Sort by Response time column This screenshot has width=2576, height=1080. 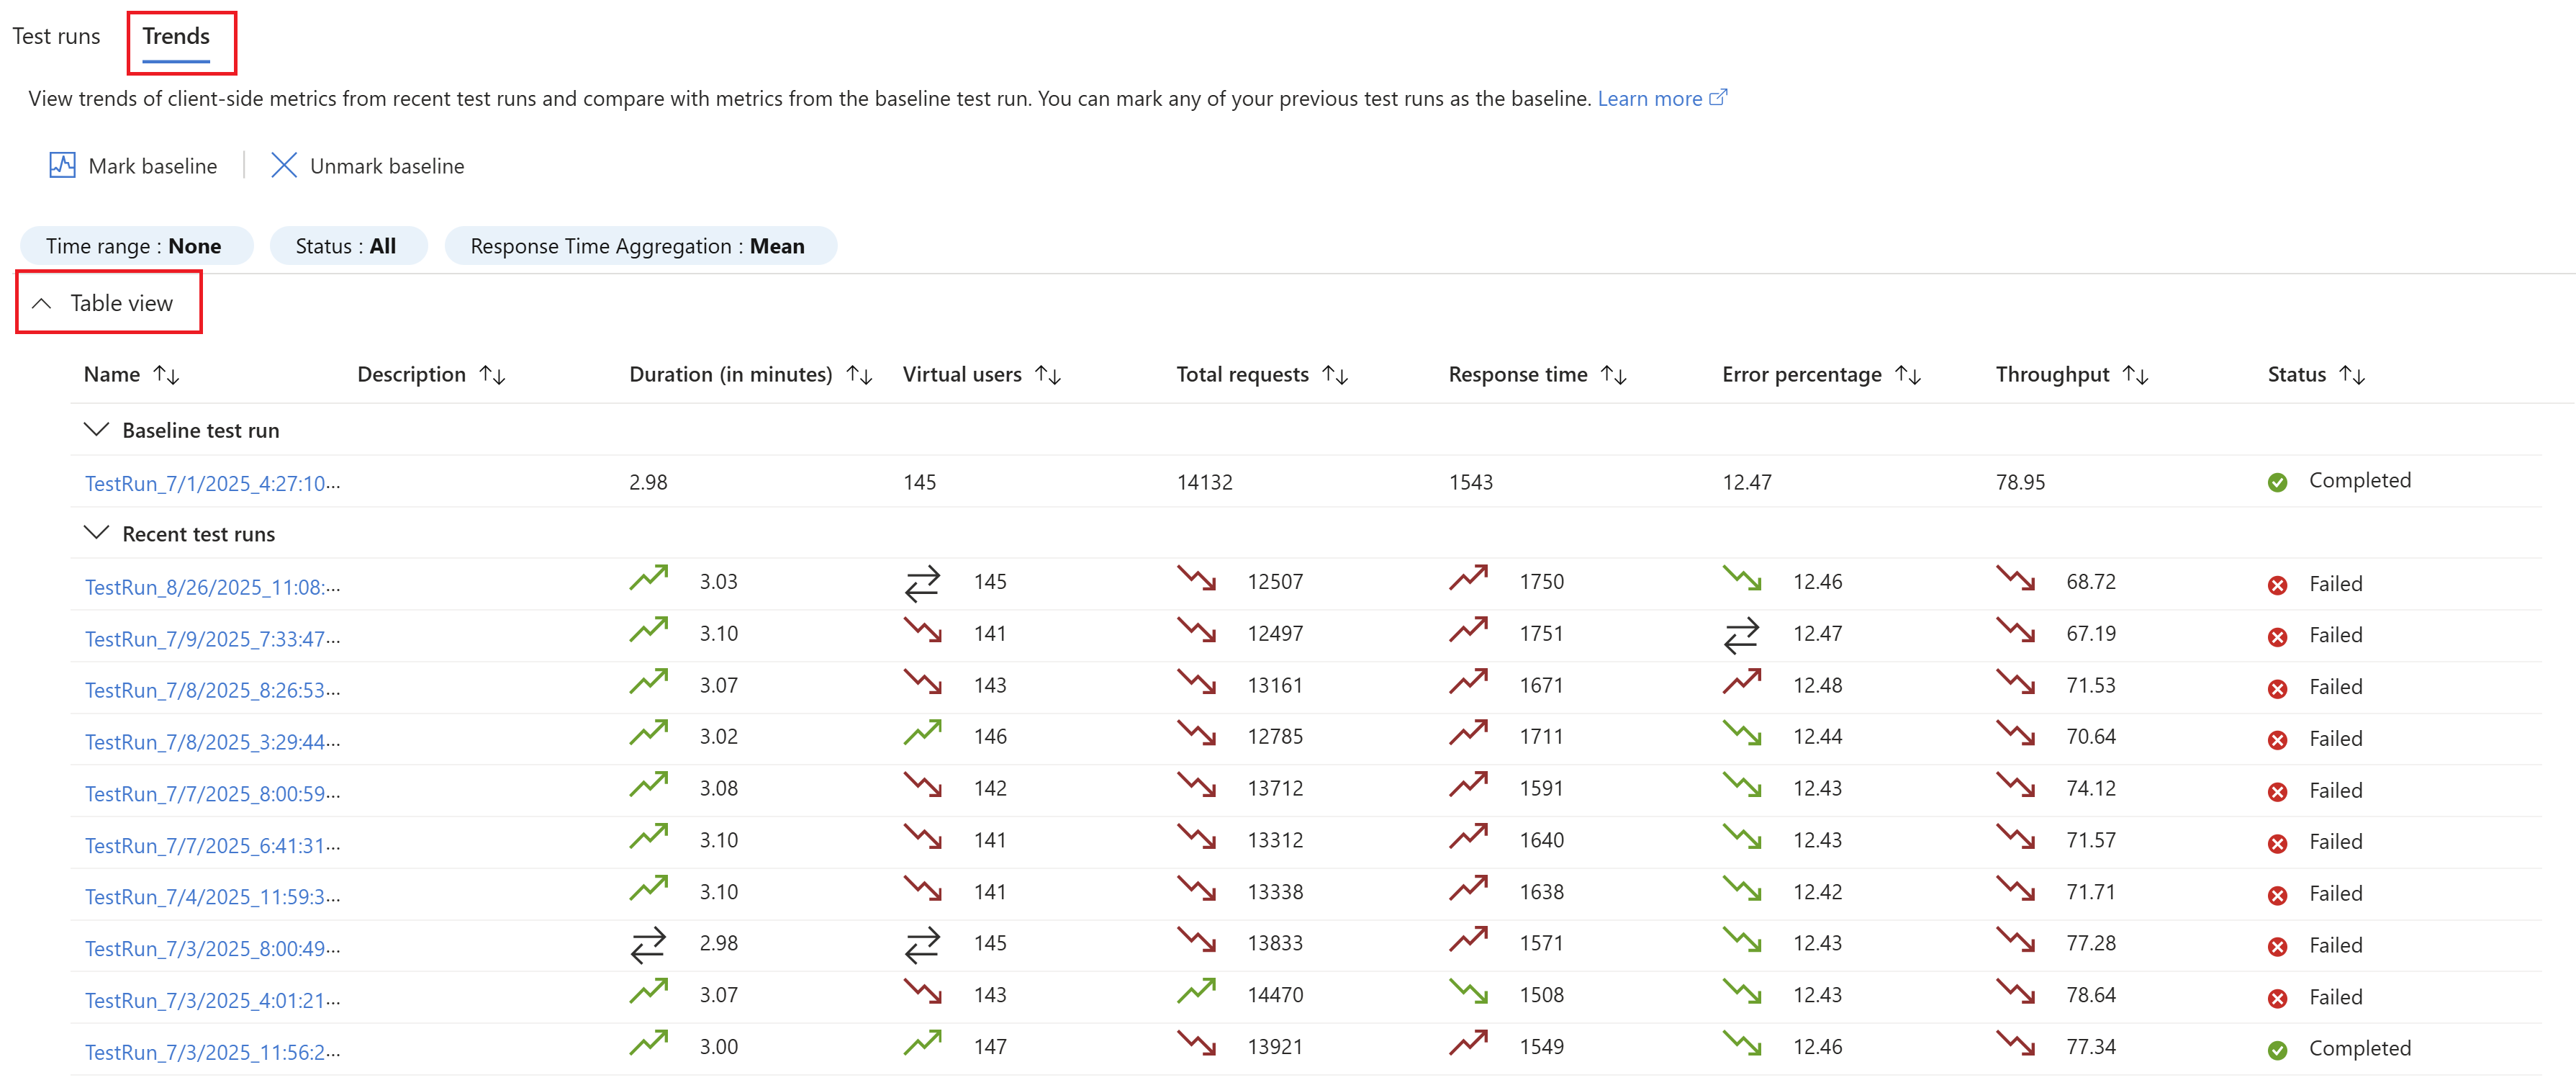pyautogui.click(x=1614, y=375)
